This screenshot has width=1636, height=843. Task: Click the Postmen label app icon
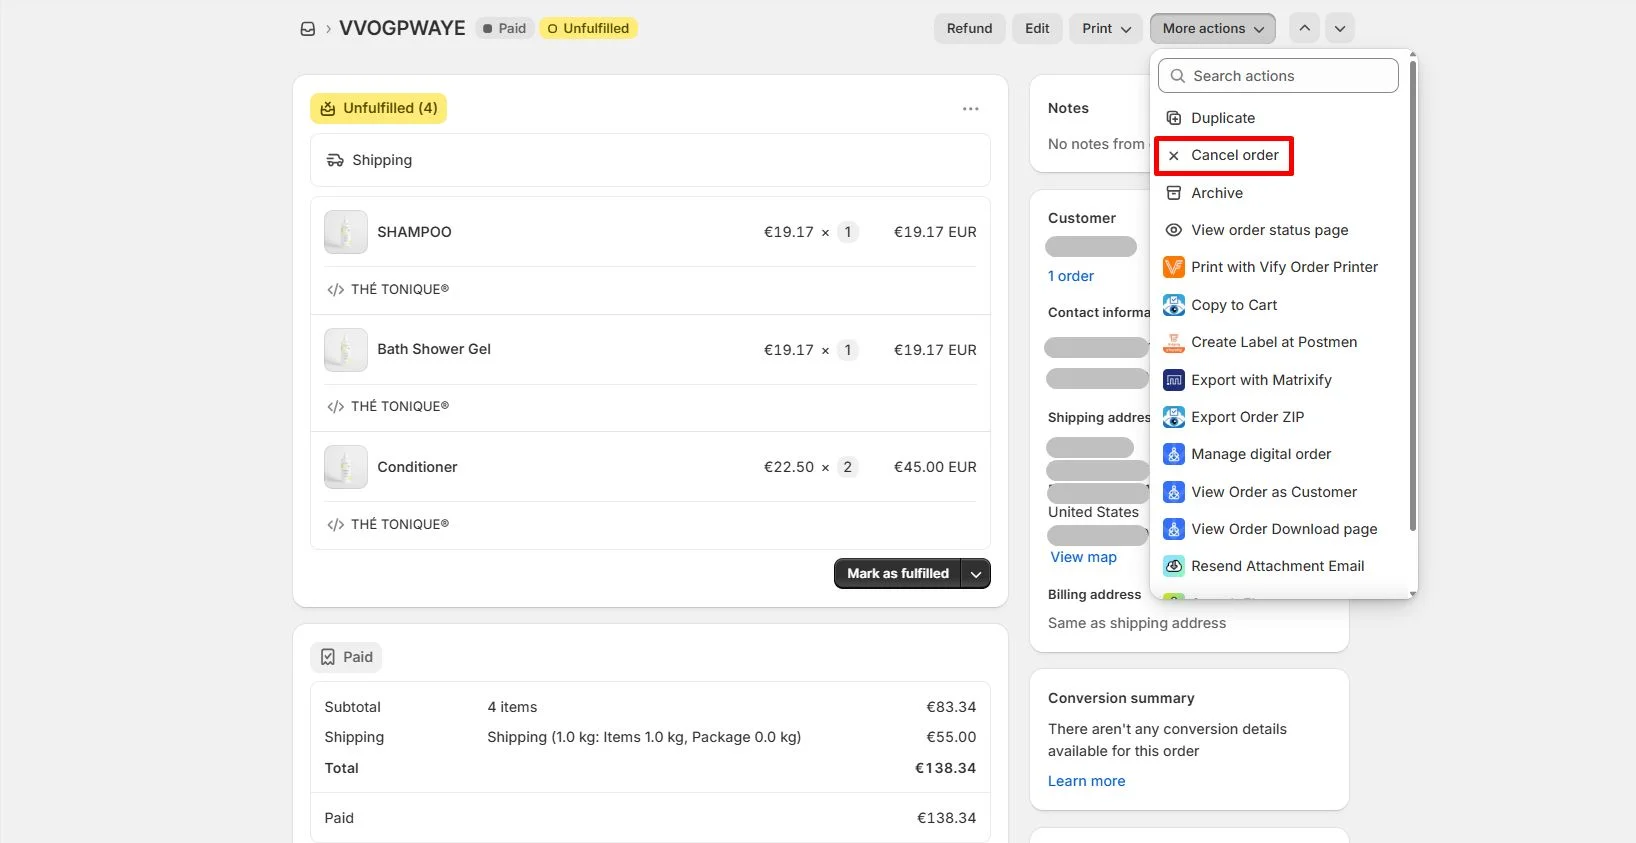tap(1174, 342)
